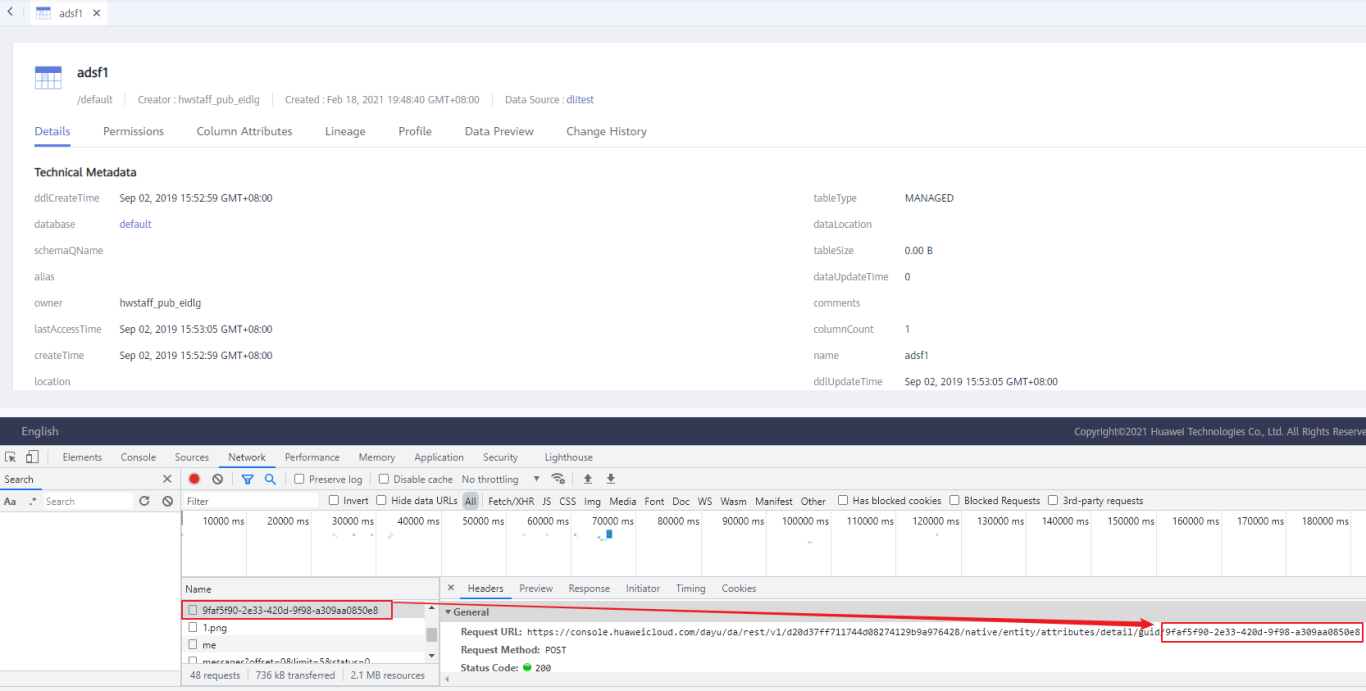Import HAR file with upload arrow
The height and width of the screenshot is (691, 1366).
(588, 479)
